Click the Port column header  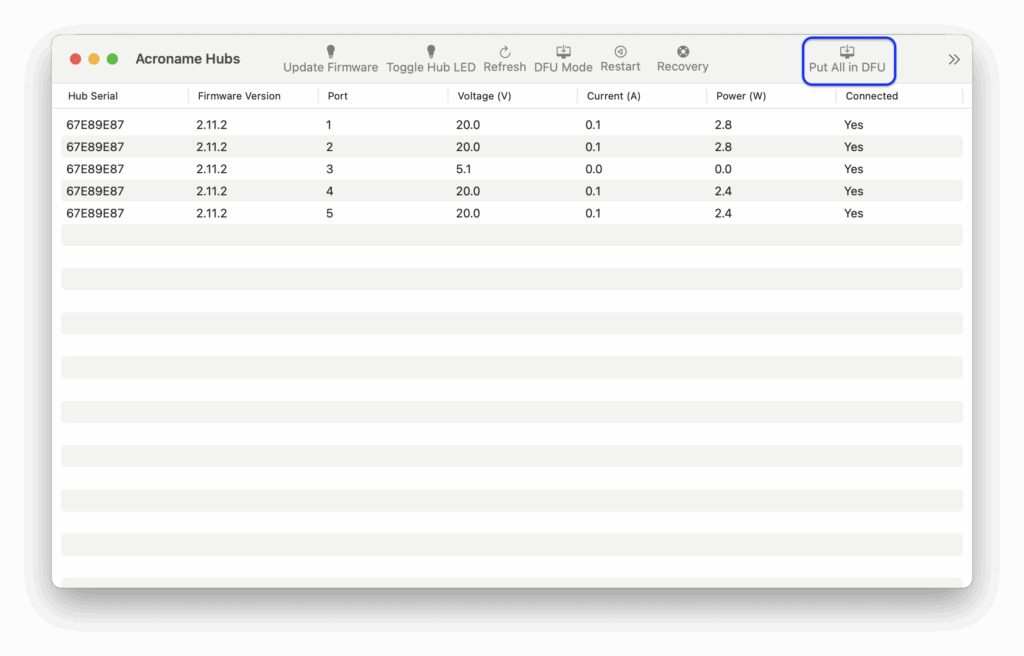click(338, 96)
